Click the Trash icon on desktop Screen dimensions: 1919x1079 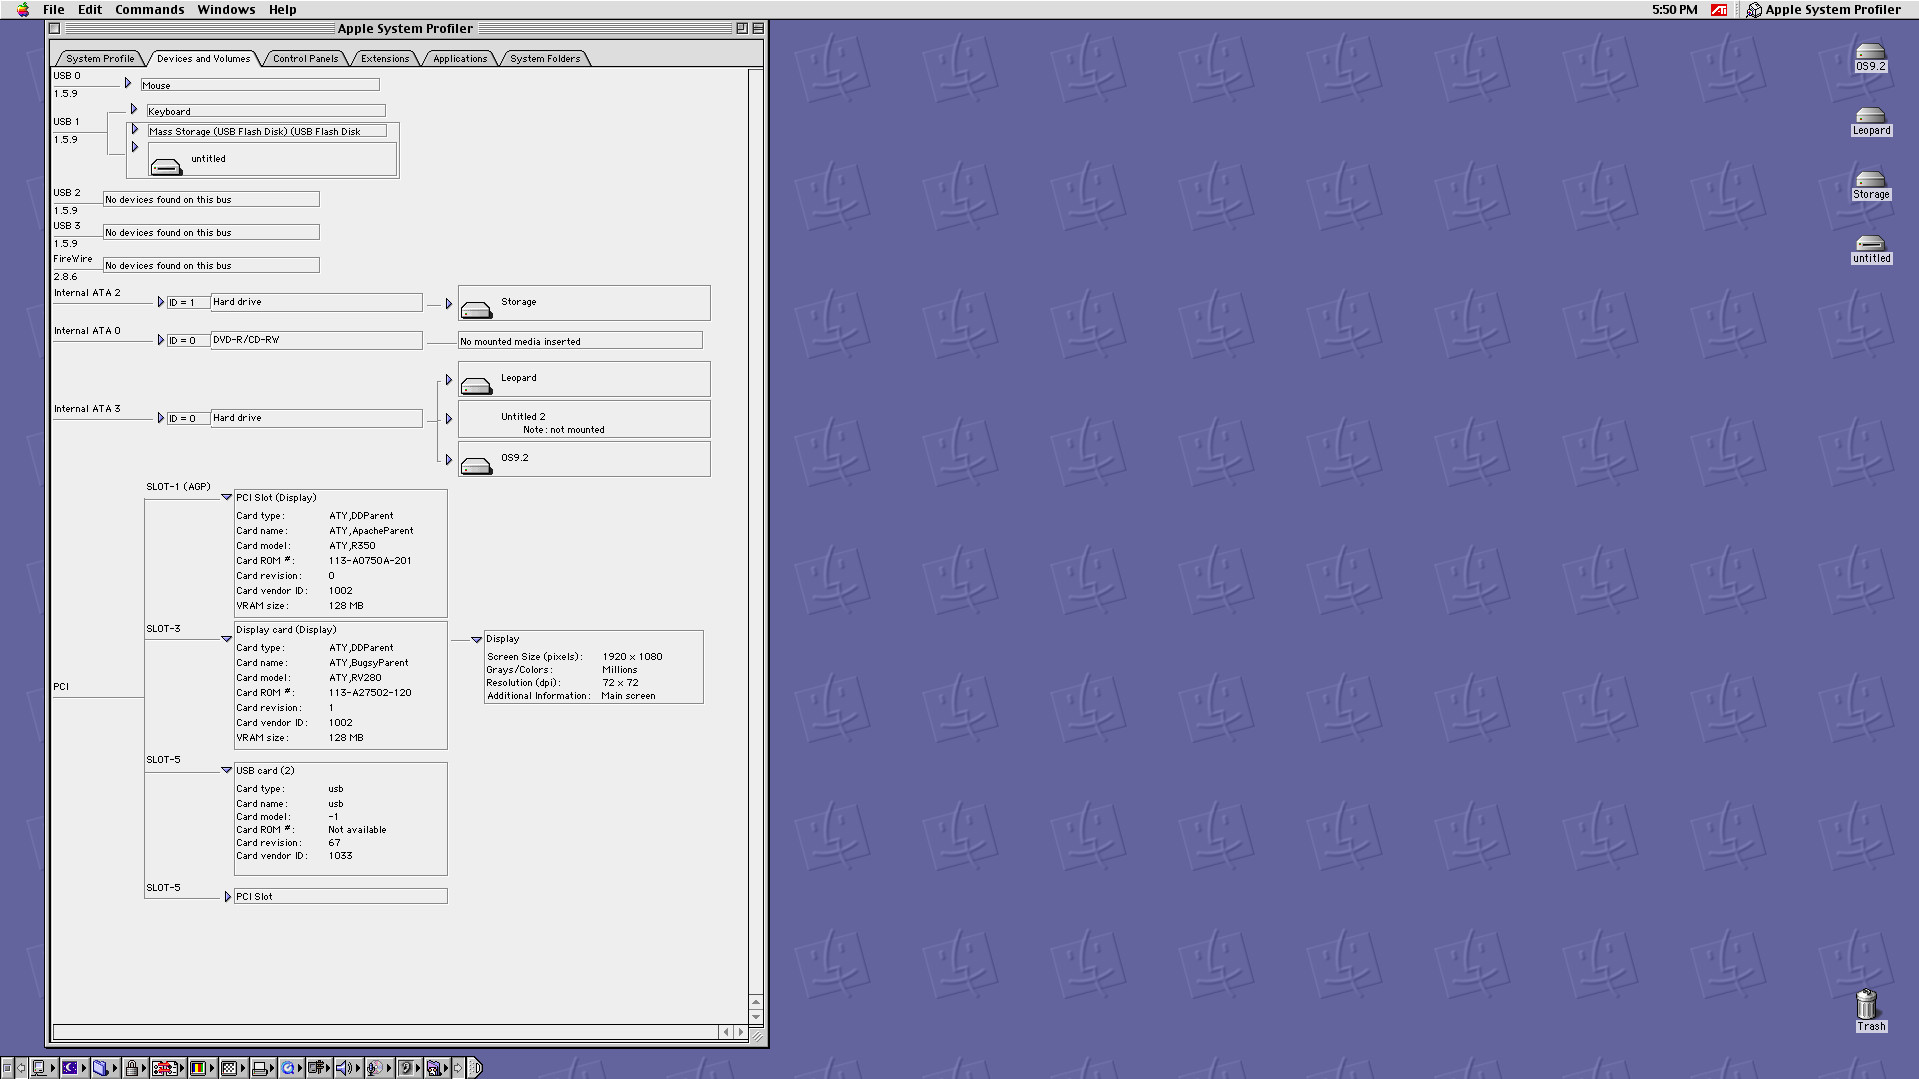click(x=1866, y=1005)
